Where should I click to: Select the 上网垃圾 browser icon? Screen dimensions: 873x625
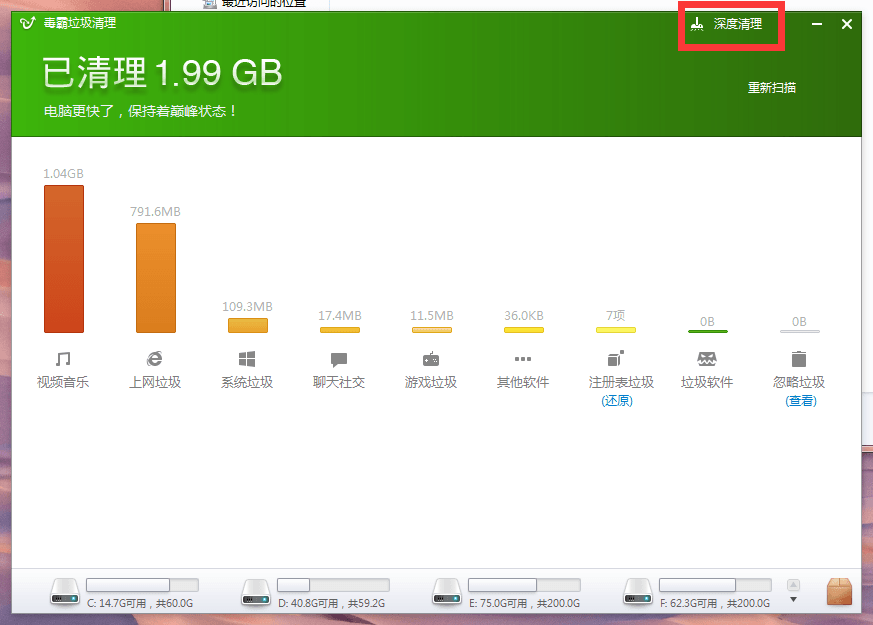point(155,358)
